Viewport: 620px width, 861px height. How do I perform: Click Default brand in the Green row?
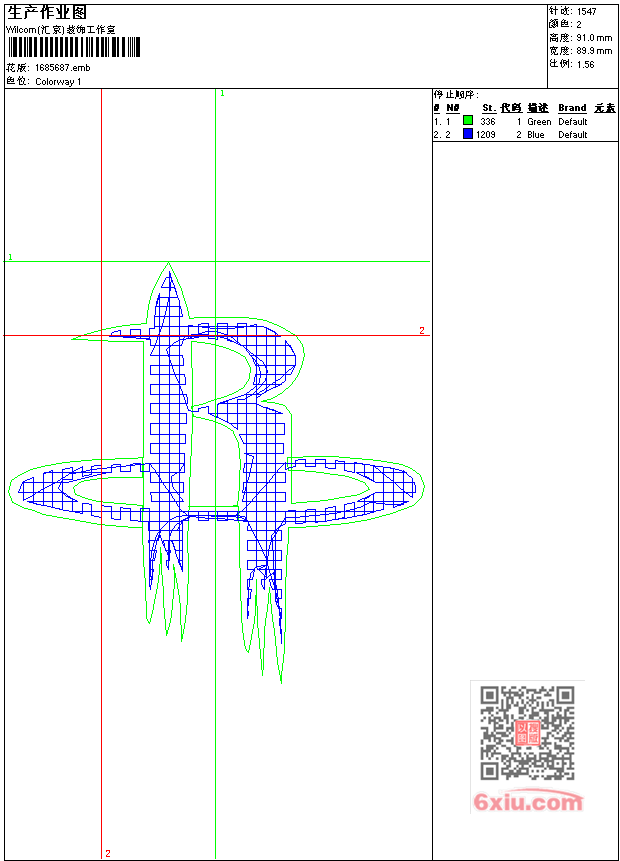(573, 121)
